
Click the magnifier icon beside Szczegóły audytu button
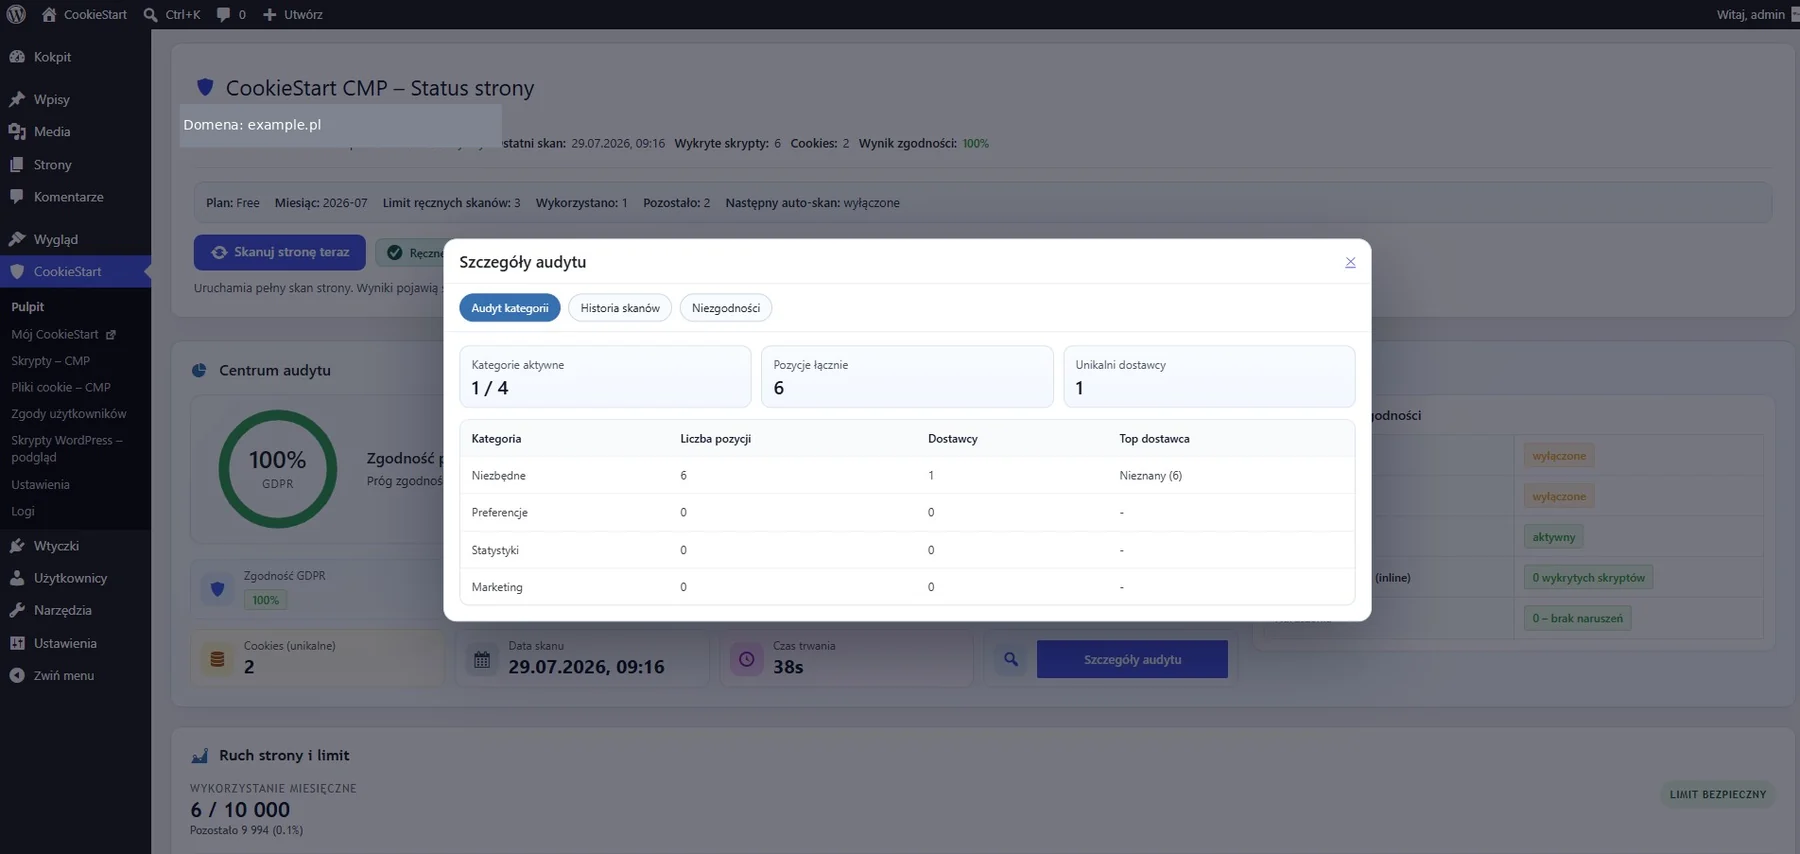pos(1011,659)
